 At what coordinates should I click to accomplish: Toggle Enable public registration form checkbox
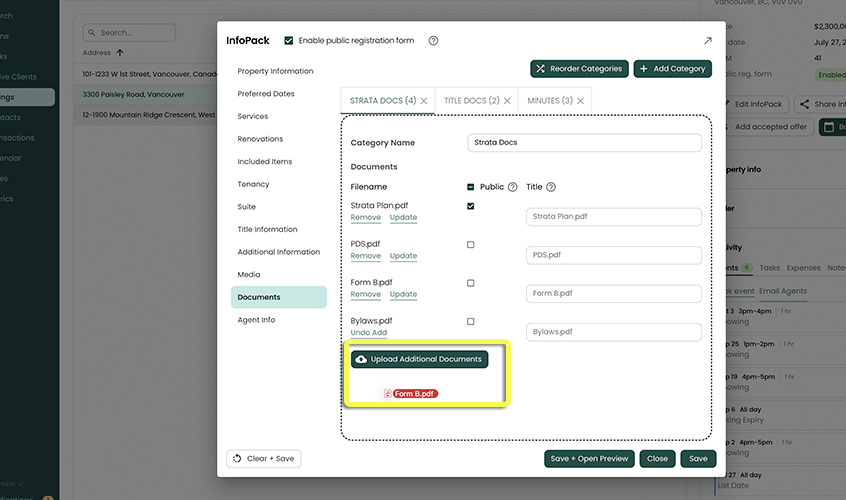289,41
